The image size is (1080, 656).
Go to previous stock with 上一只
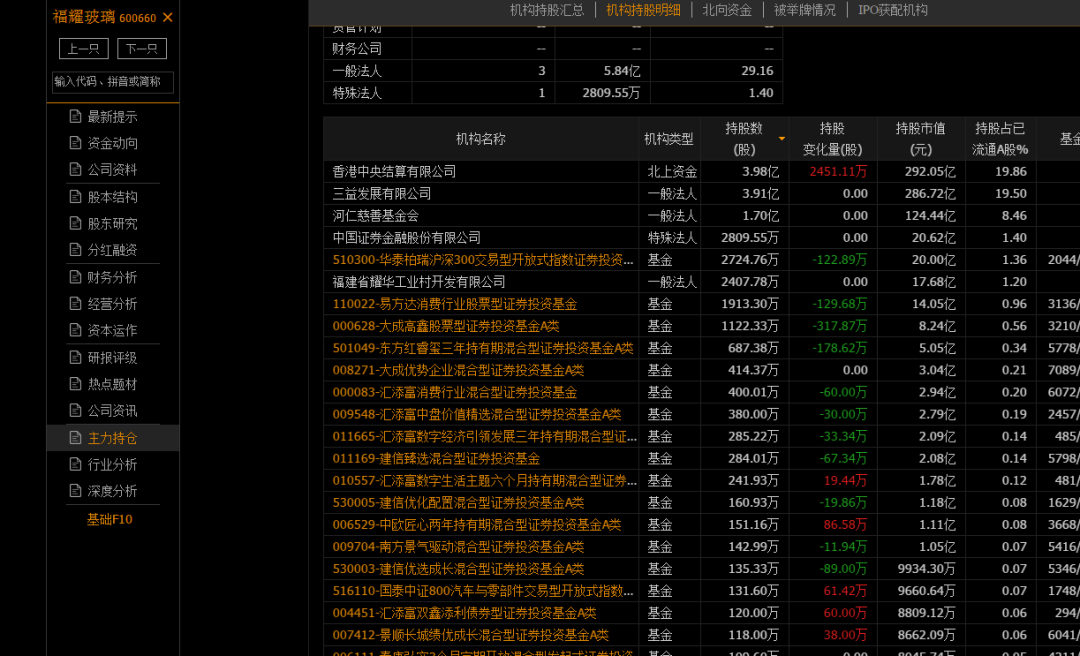coord(83,49)
